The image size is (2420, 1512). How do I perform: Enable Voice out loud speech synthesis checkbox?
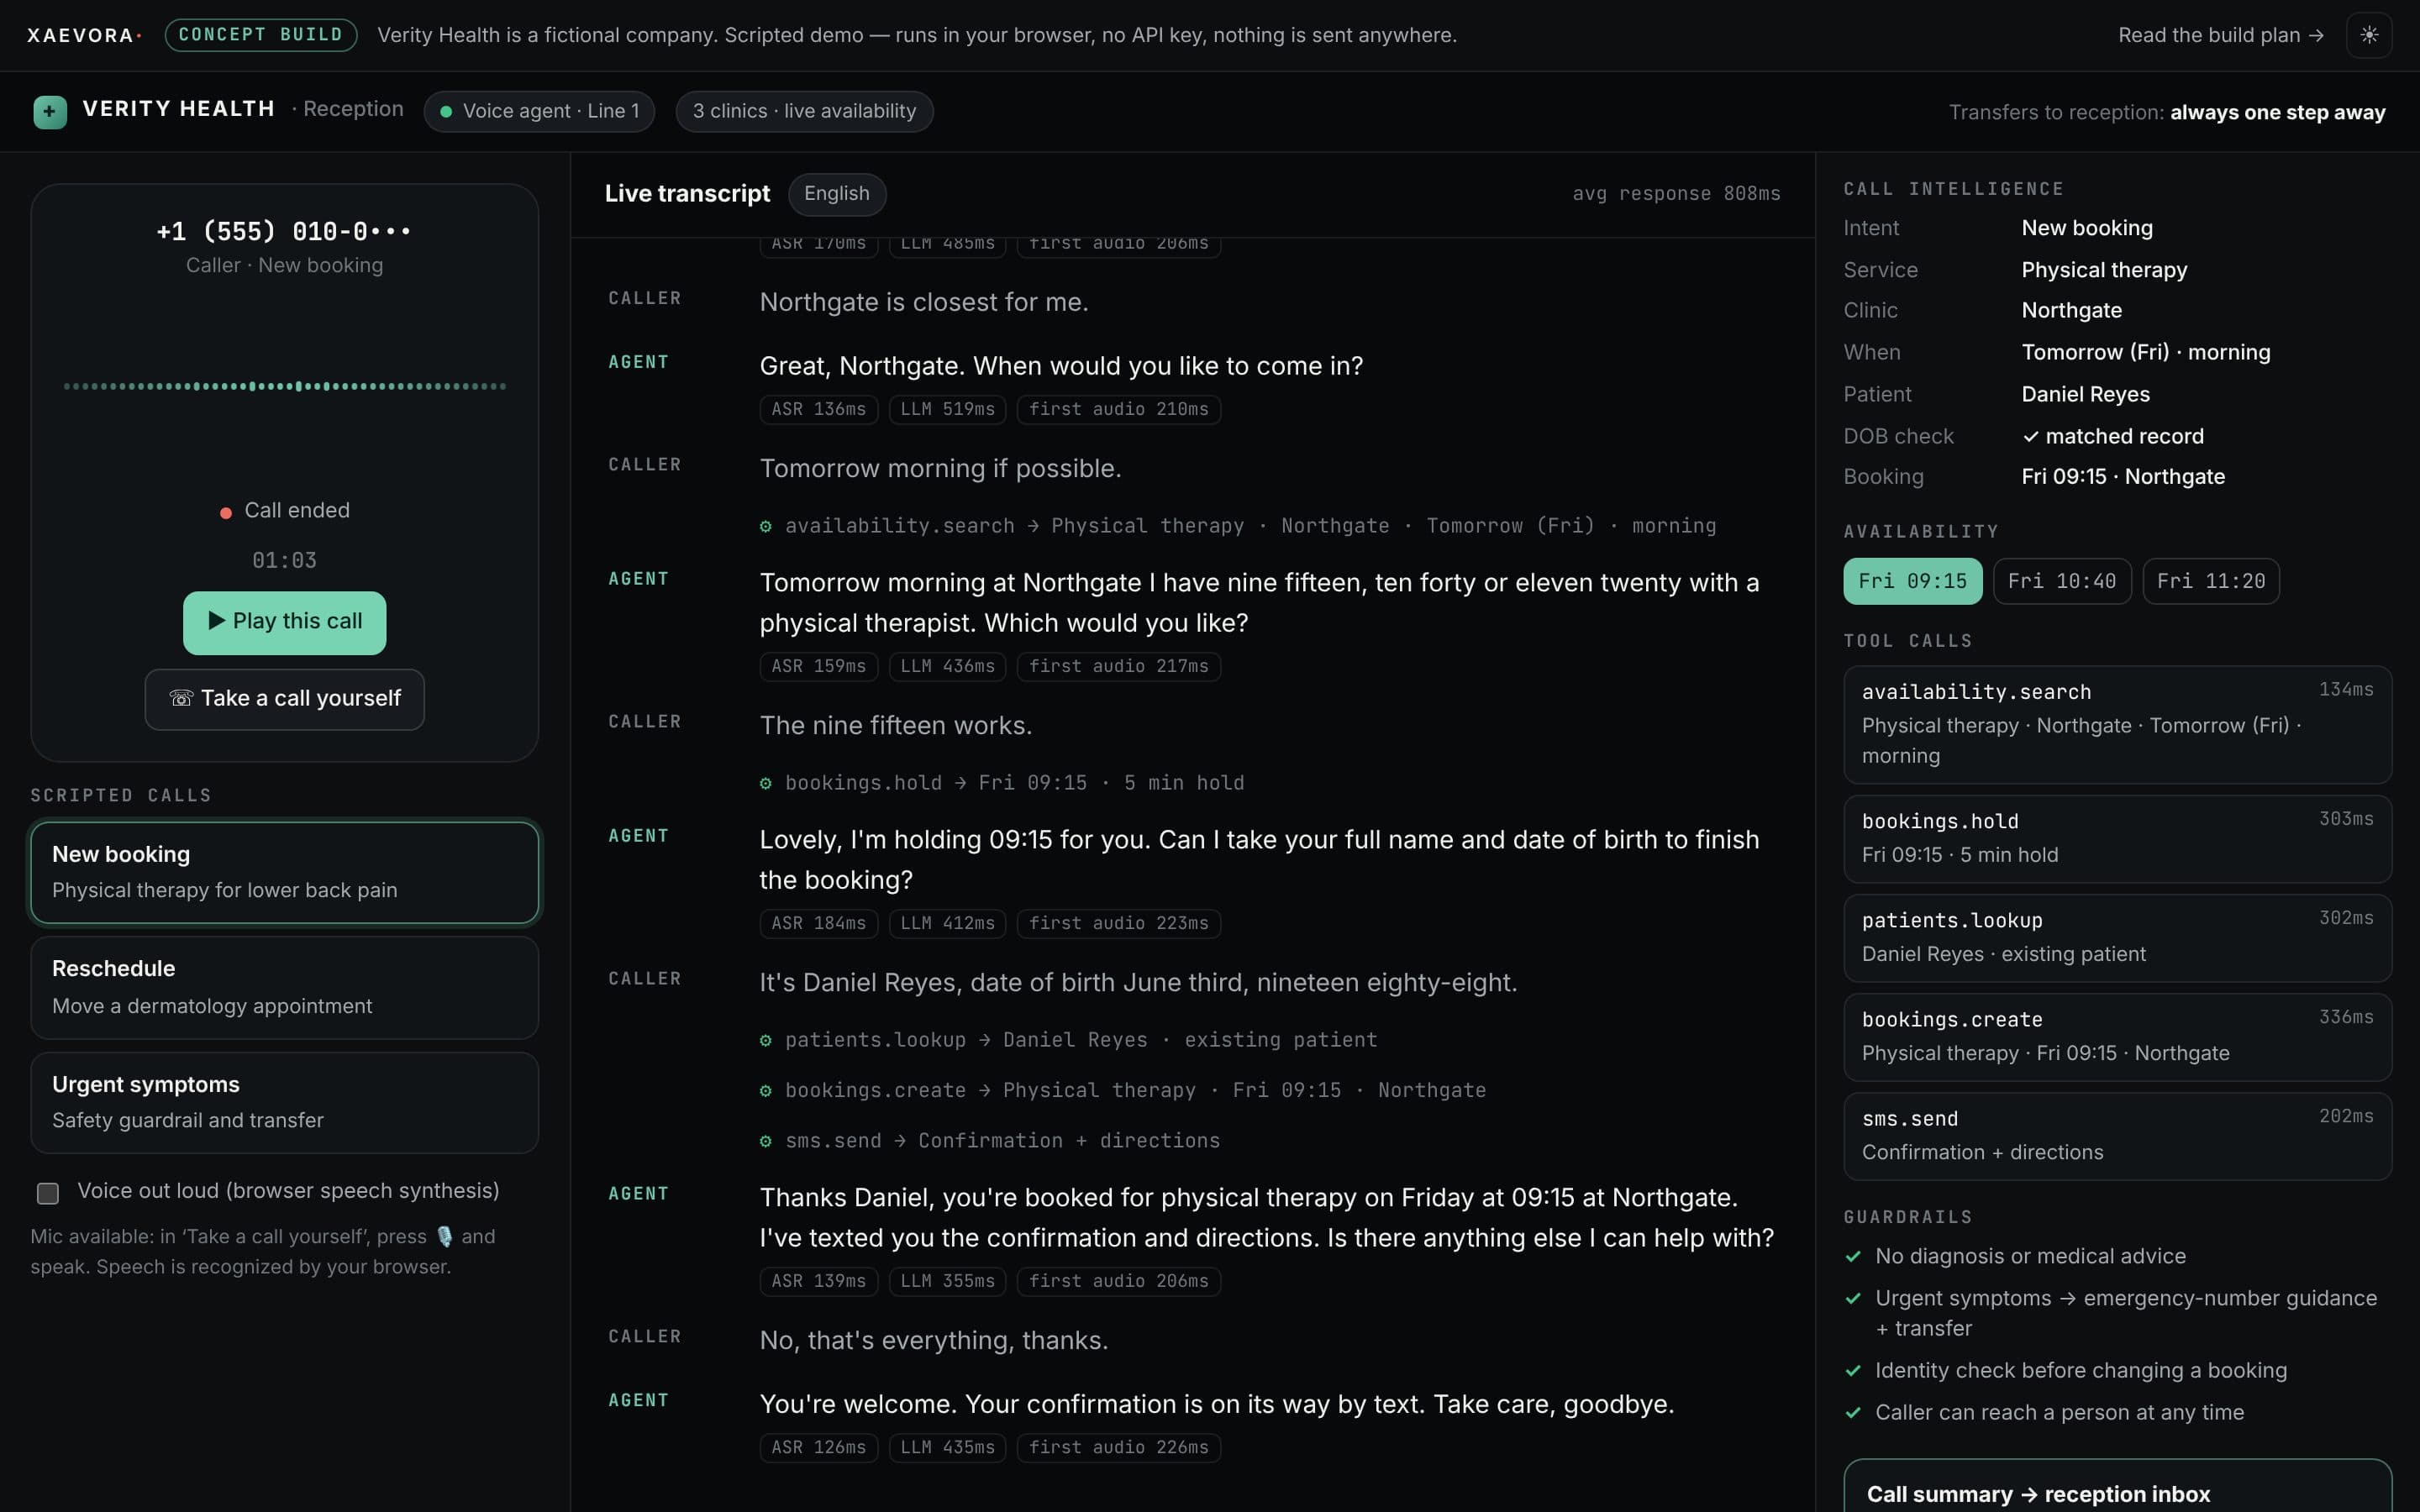(x=48, y=1192)
